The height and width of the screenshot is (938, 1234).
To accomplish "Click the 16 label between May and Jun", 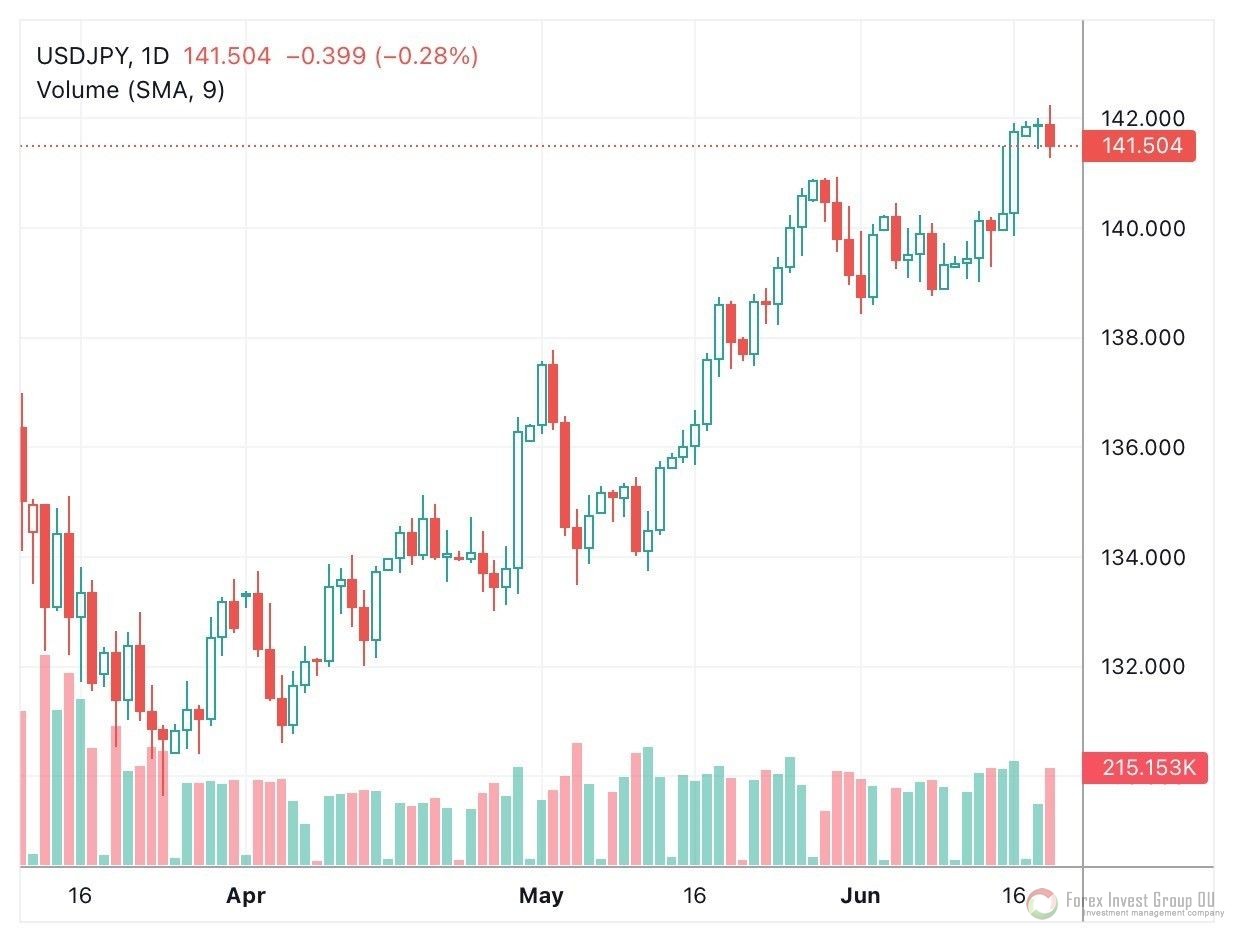I will pos(694,896).
